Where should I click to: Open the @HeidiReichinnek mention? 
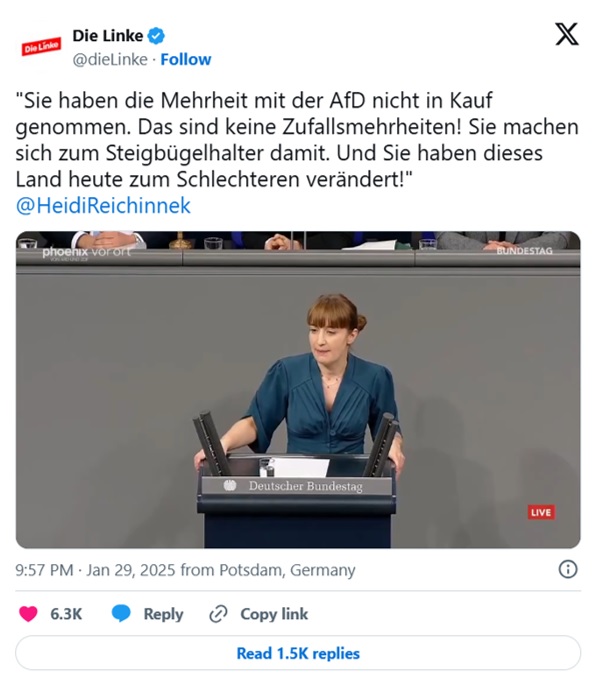[103, 205]
